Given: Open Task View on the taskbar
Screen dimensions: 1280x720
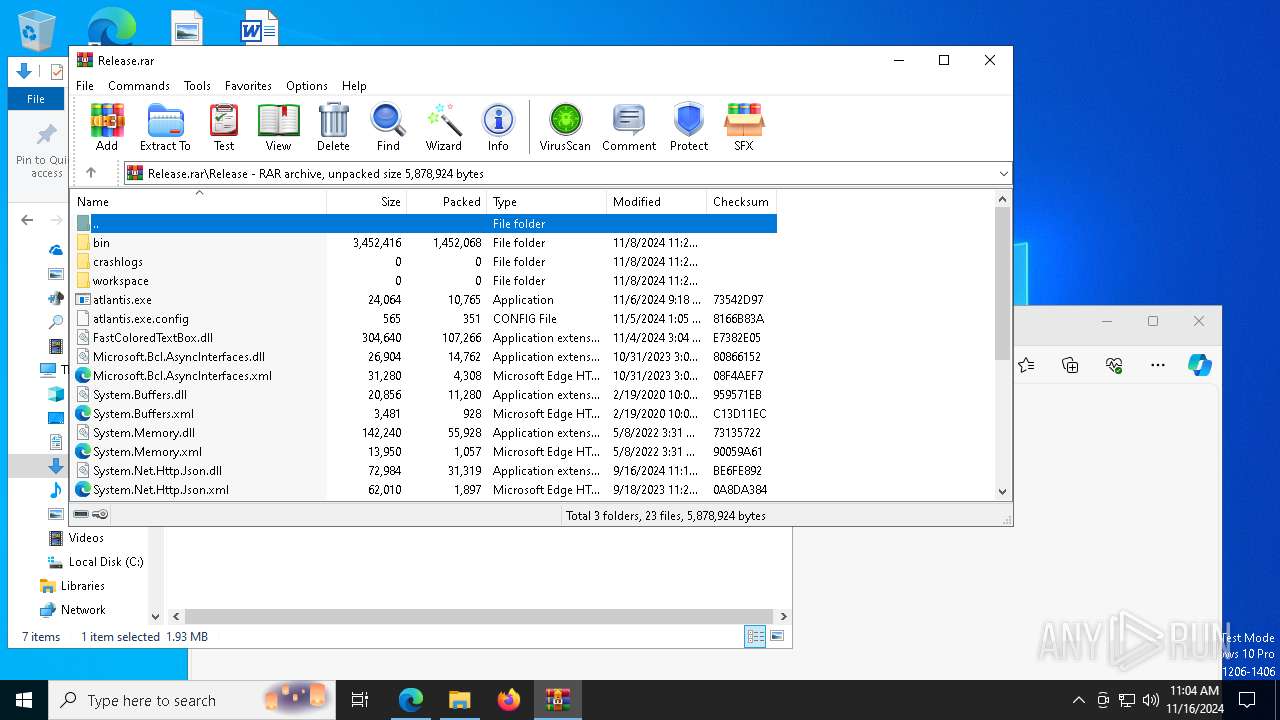Looking at the screenshot, I should point(360,700).
